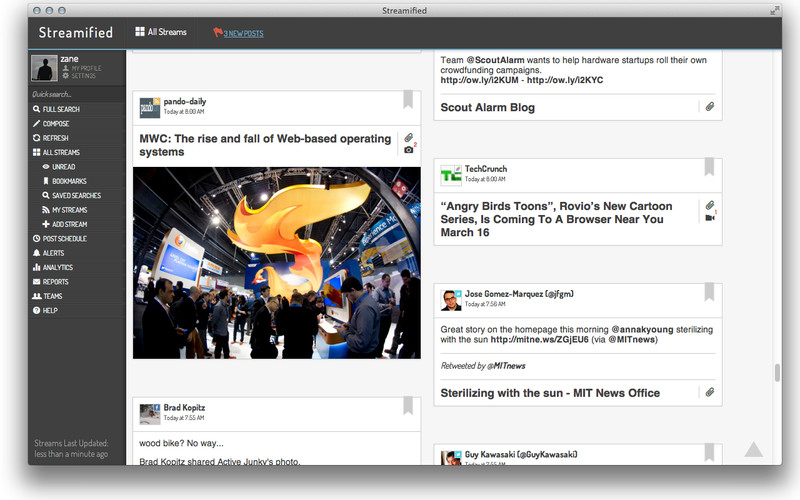Open Bookmarks in the sidebar
This screenshot has height=500, width=800.
(x=64, y=181)
